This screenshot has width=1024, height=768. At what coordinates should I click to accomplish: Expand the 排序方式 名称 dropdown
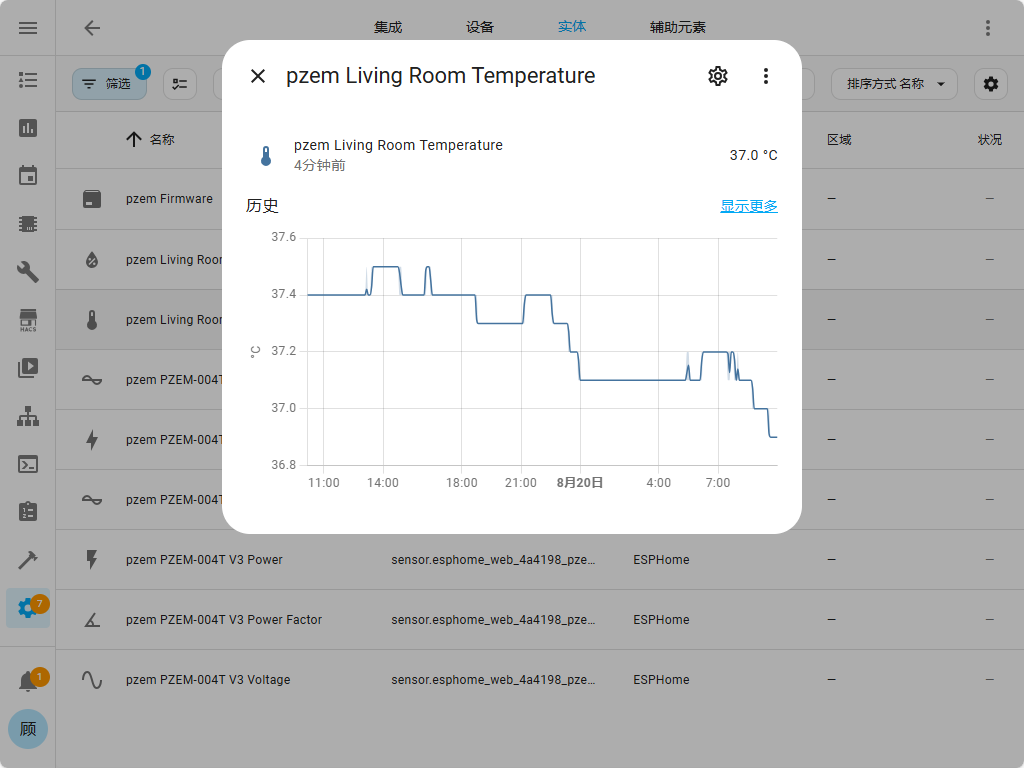[894, 84]
